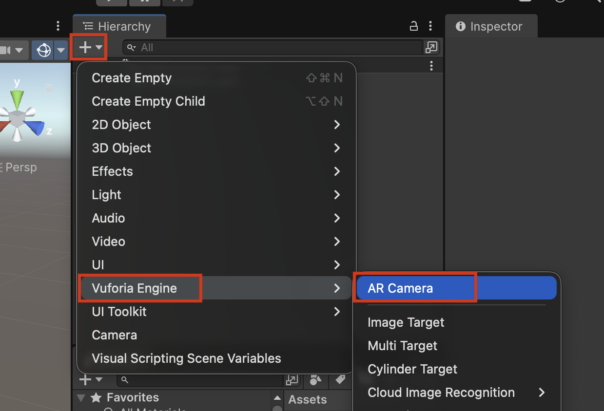This screenshot has height=411, width=604.
Task: Collapse the Favorites tree item
Action: pyautogui.click(x=82, y=399)
